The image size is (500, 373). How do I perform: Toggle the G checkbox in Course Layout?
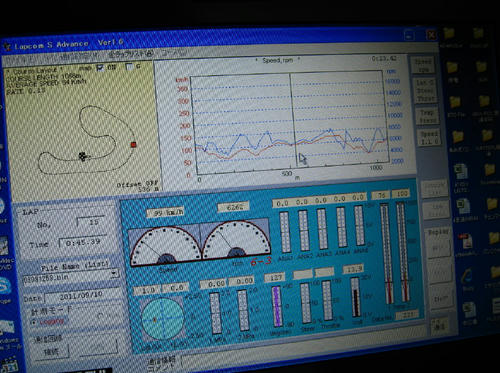tap(129, 67)
